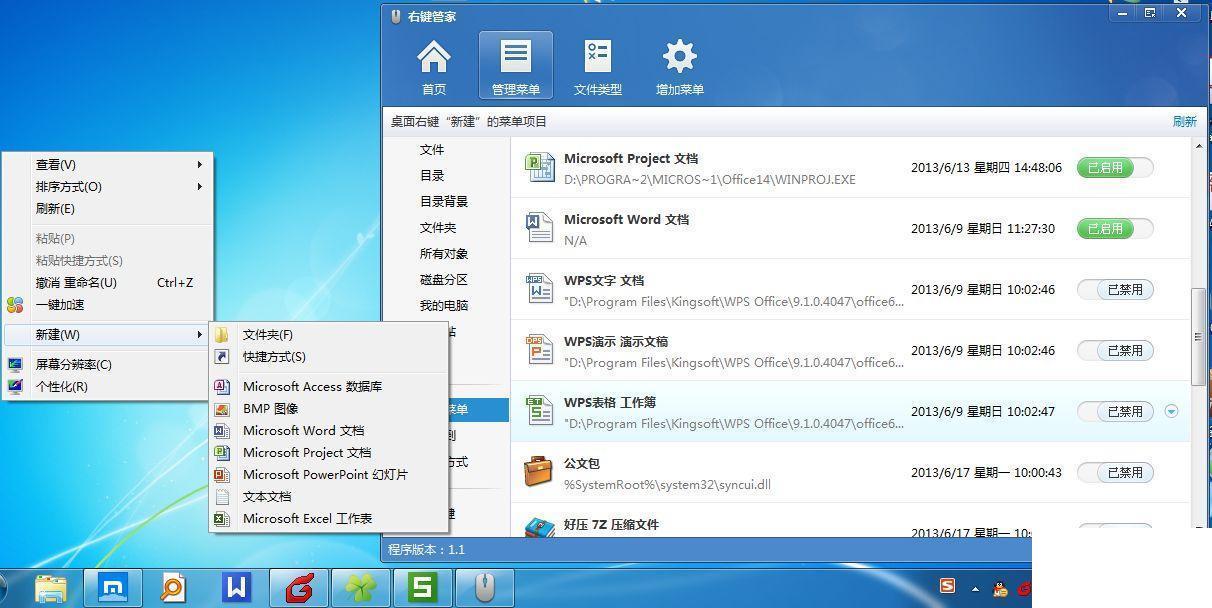The width and height of the screenshot is (1212, 608).
Task: Click the 一键加速 icon in context menu
Action: 15,305
